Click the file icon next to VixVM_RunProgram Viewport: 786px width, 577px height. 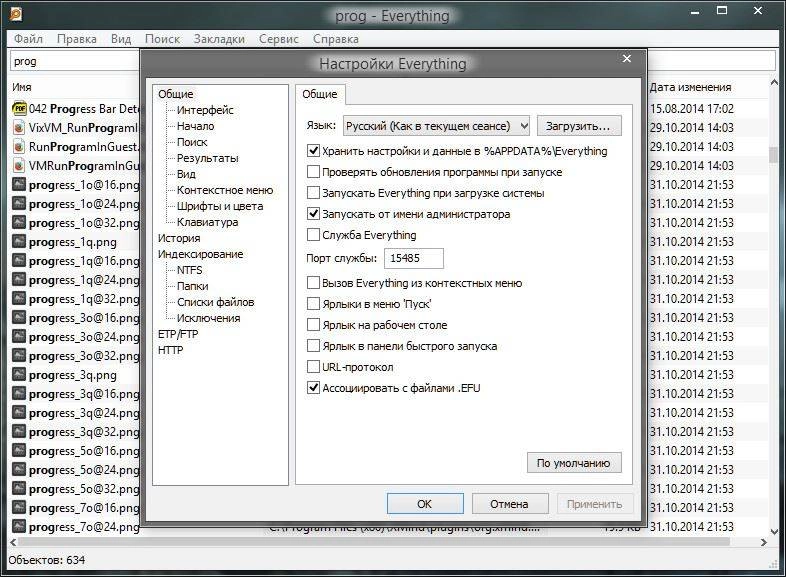(x=19, y=128)
